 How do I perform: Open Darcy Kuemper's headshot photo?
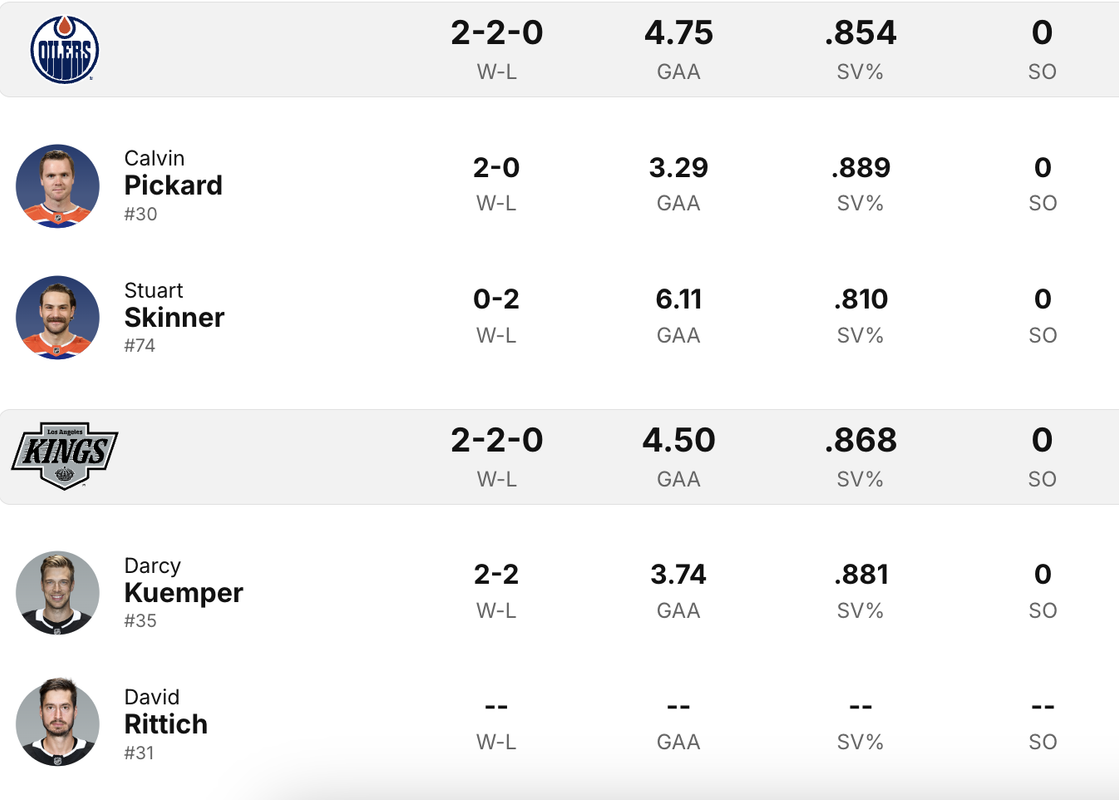[x=58, y=593]
